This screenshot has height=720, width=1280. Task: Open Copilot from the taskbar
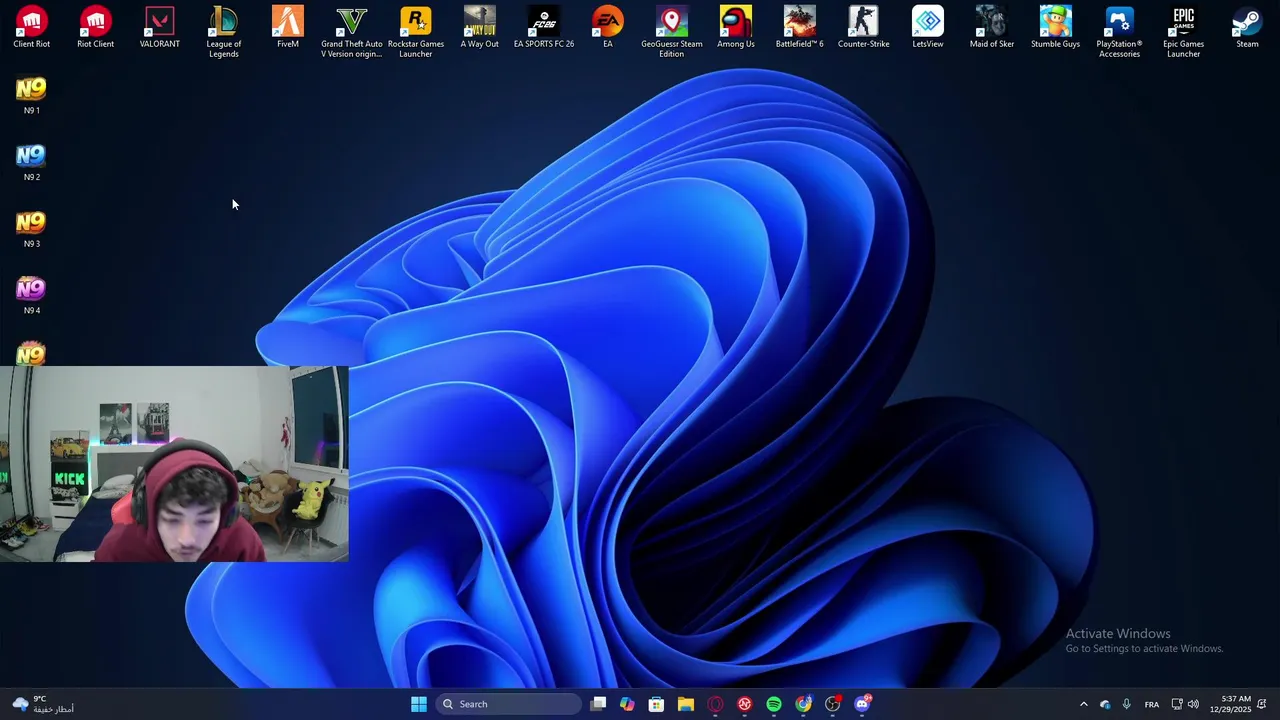pyautogui.click(x=627, y=704)
